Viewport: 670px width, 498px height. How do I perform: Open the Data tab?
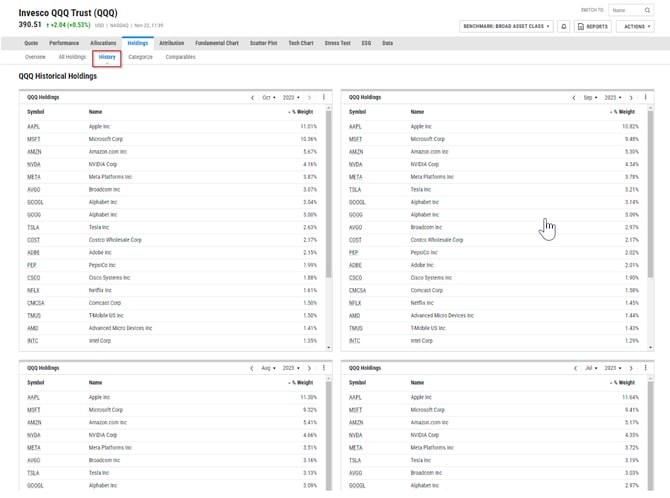tap(388, 43)
